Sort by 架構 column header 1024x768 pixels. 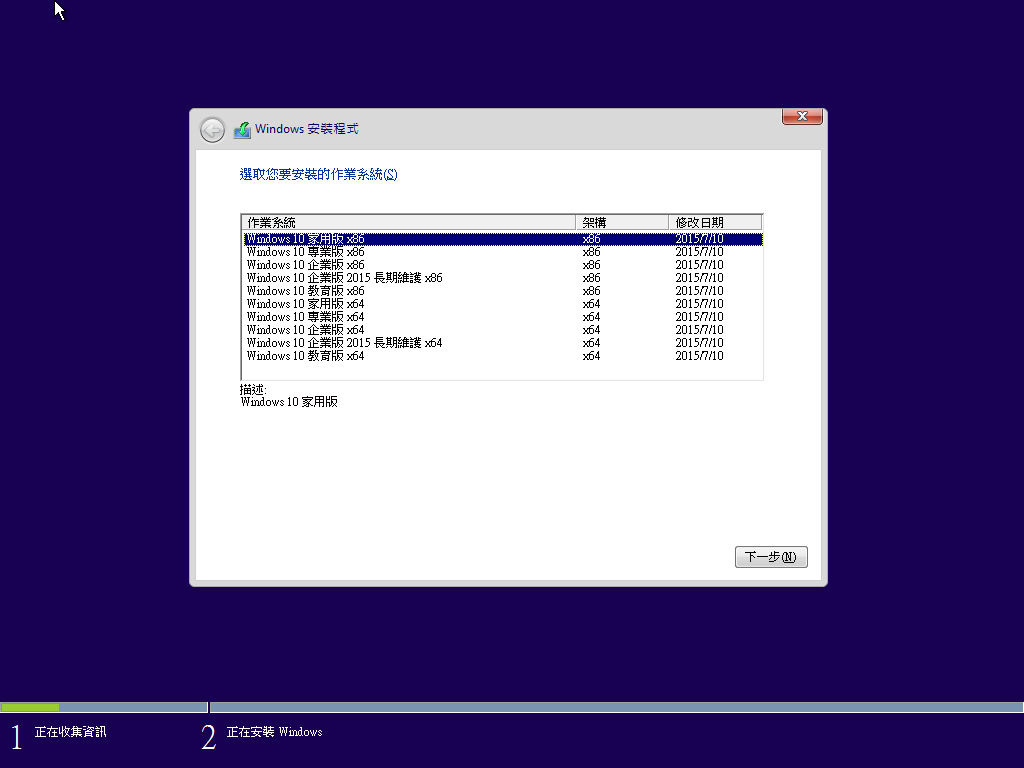pyautogui.click(x=621, y=222)
